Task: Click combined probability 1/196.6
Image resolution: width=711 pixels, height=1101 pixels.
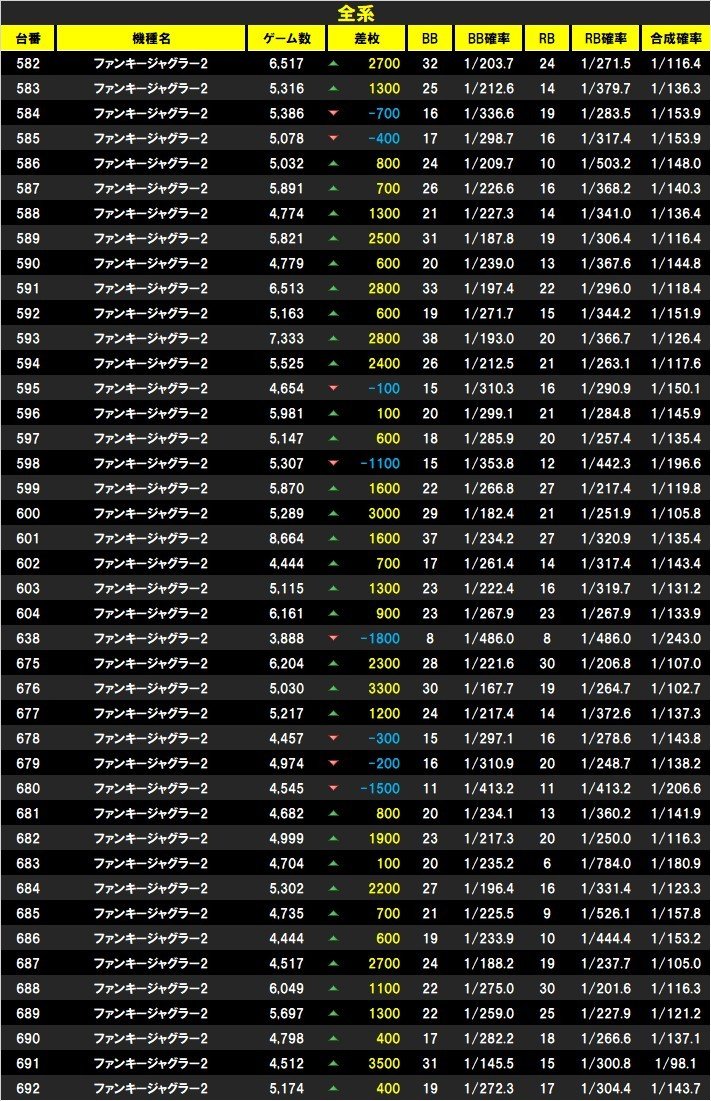Action: (x=676, y=463)
